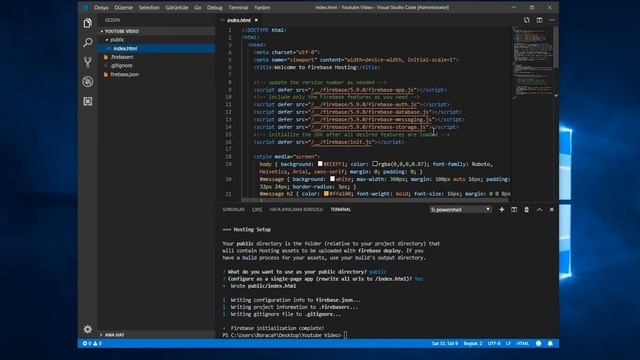Follow the firebase-app.js script link

[363, 90]
